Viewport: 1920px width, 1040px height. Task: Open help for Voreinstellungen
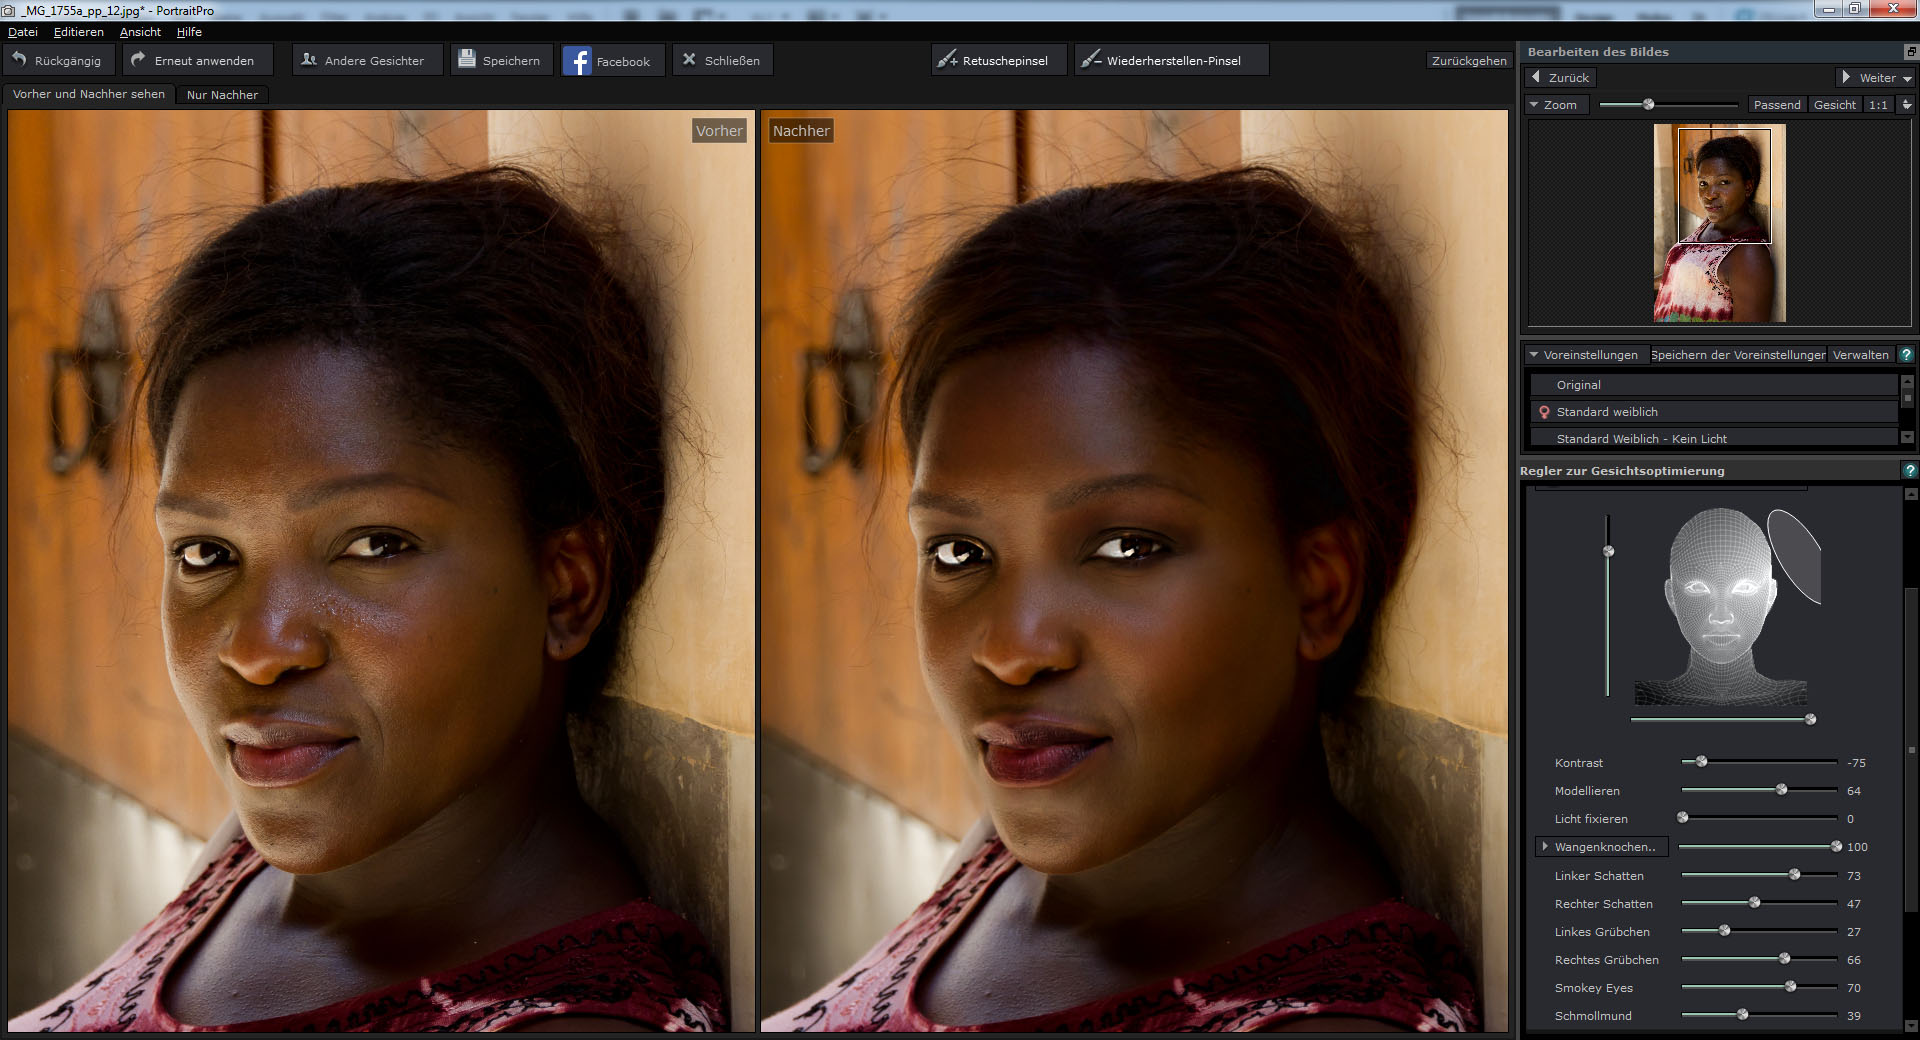click(1906, 355)
